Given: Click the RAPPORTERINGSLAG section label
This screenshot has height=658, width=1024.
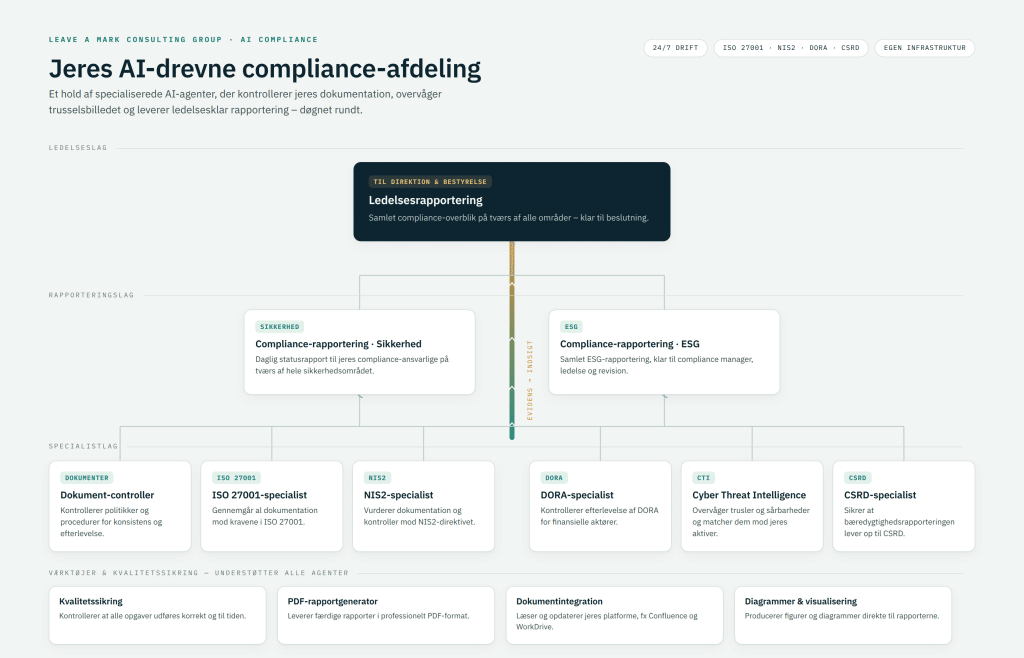Looking at the screenshot, I should 91,295.
